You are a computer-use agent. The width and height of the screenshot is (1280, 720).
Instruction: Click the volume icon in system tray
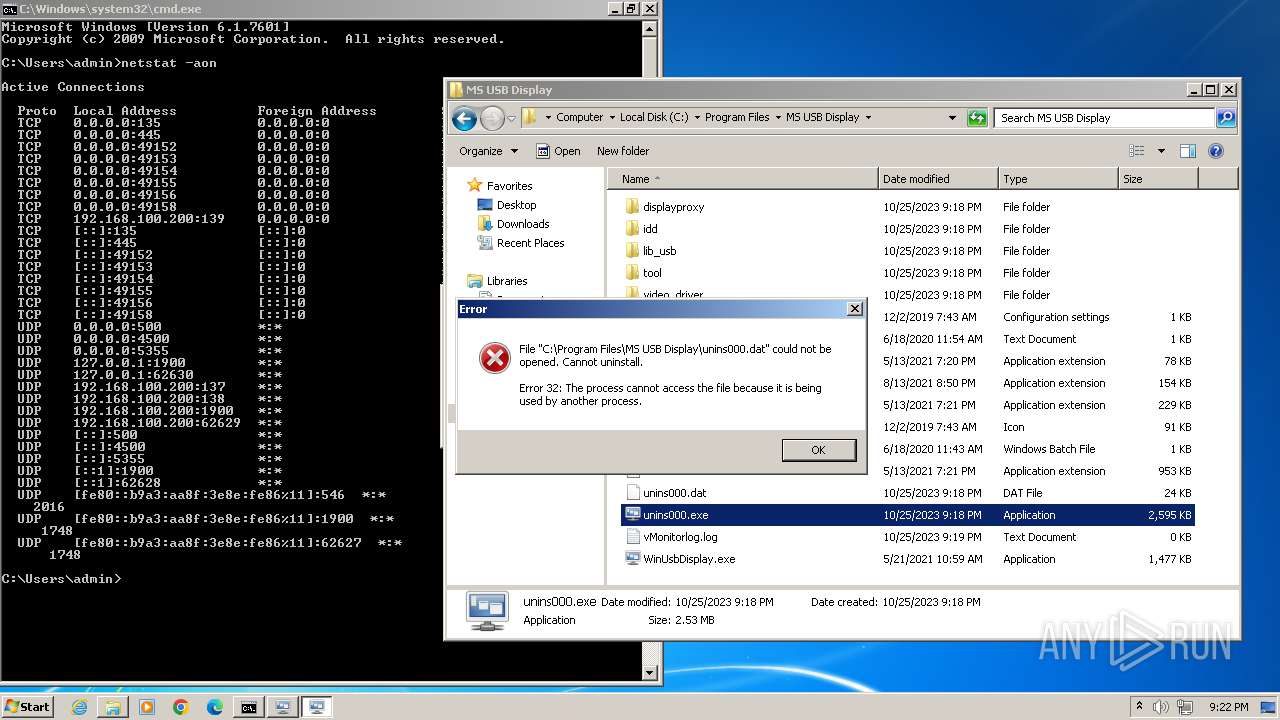pos(1161,707)
